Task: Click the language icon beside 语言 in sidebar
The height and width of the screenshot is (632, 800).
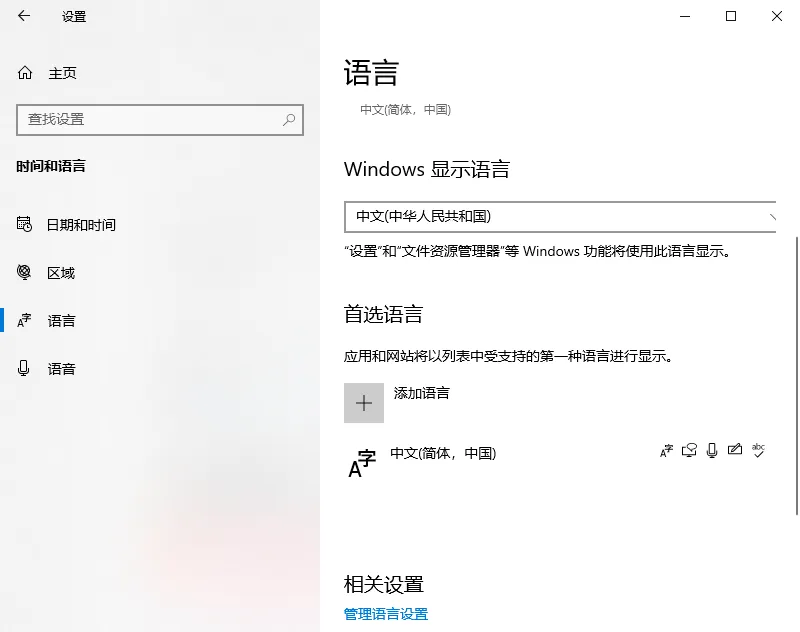Action: [x=24, y=320]
